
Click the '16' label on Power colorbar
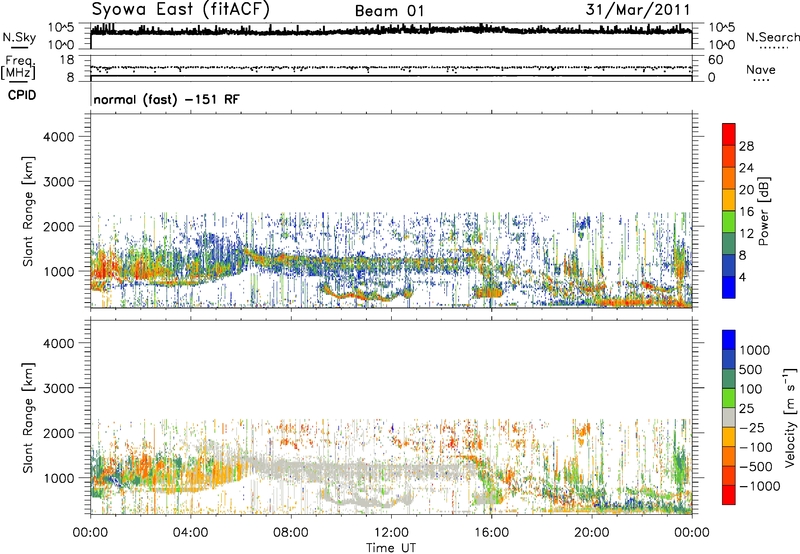746,212
